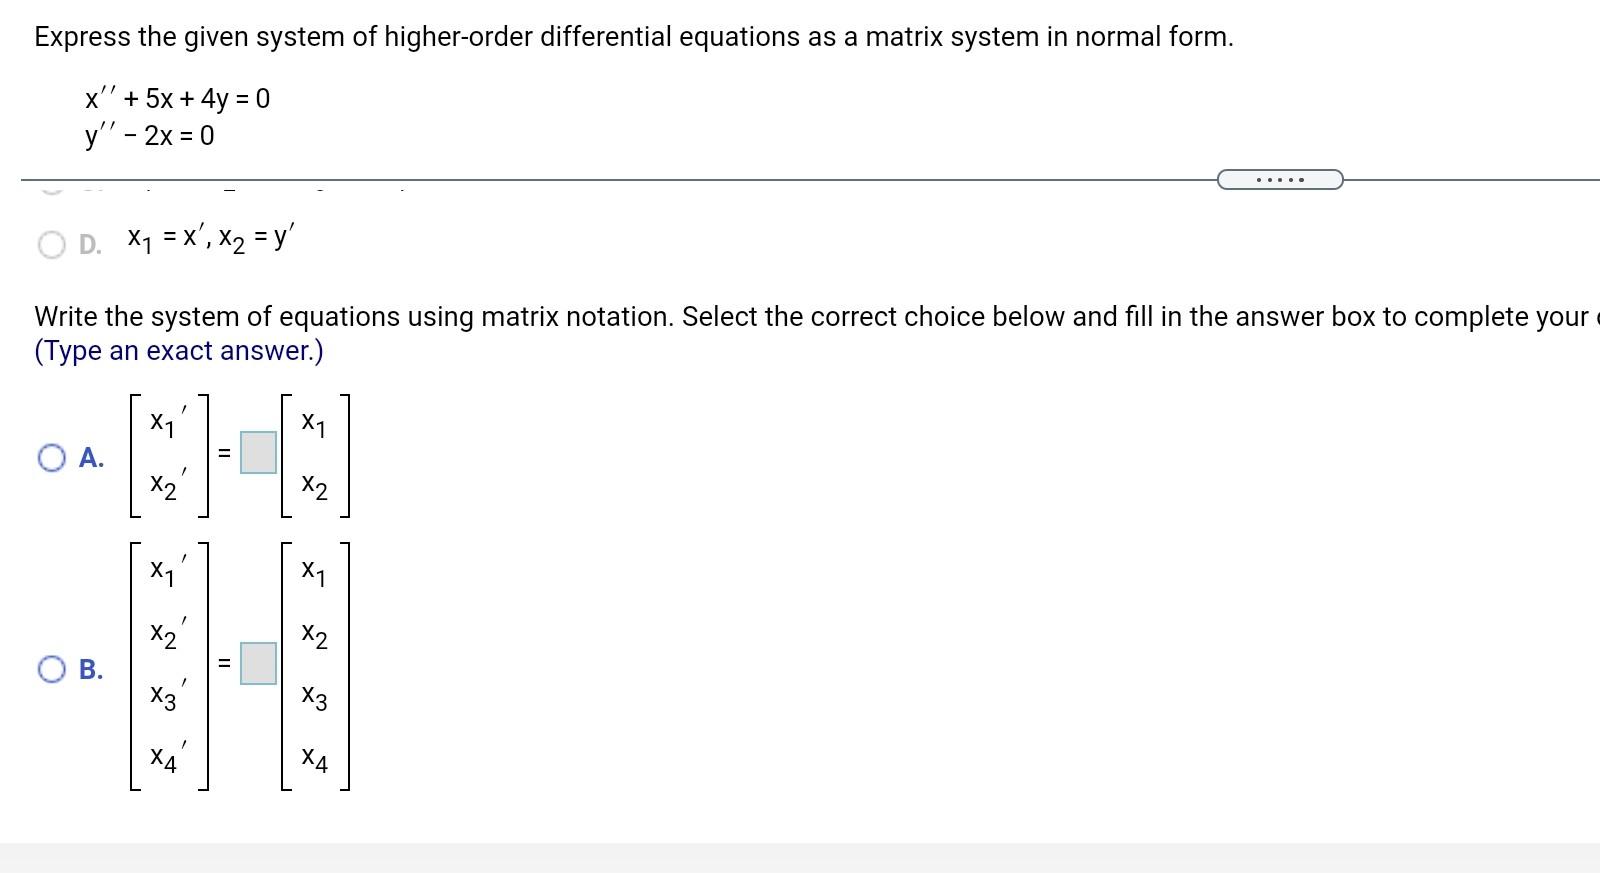The width and height of the screenshot is (1600, 873).
Task: Click the y'' − 2x = 0 equation
Action: (149, 136)
